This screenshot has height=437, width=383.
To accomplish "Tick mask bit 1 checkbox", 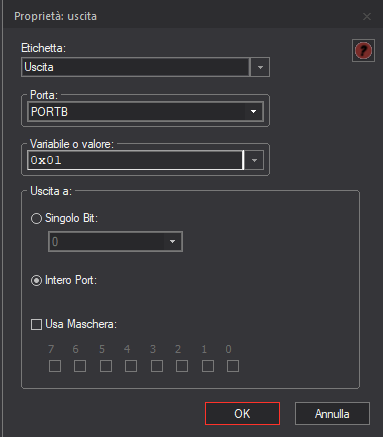I will [x=208, y=366].
